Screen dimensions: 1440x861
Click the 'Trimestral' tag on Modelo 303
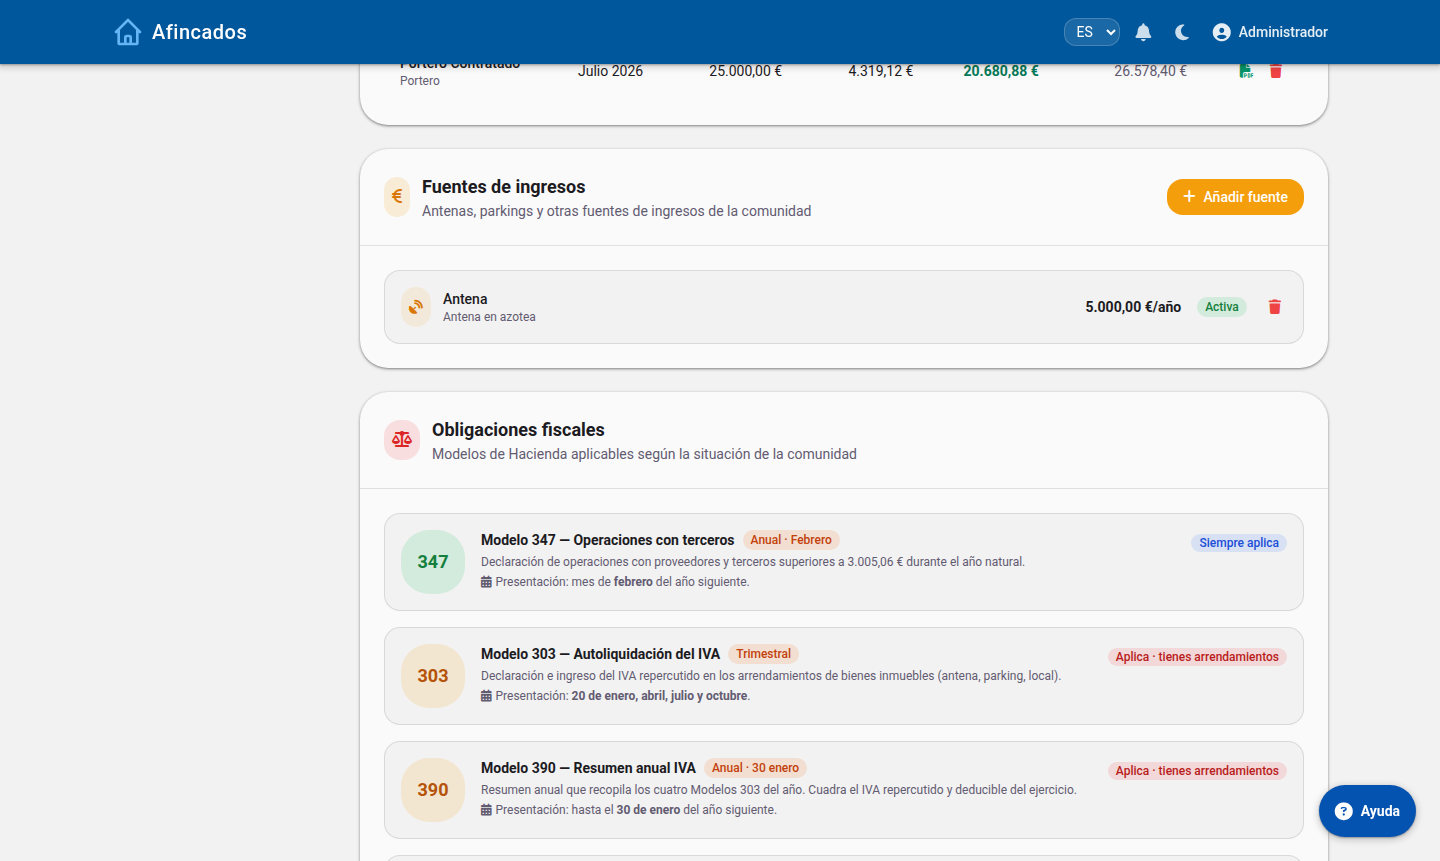click(x=763, y=654)
